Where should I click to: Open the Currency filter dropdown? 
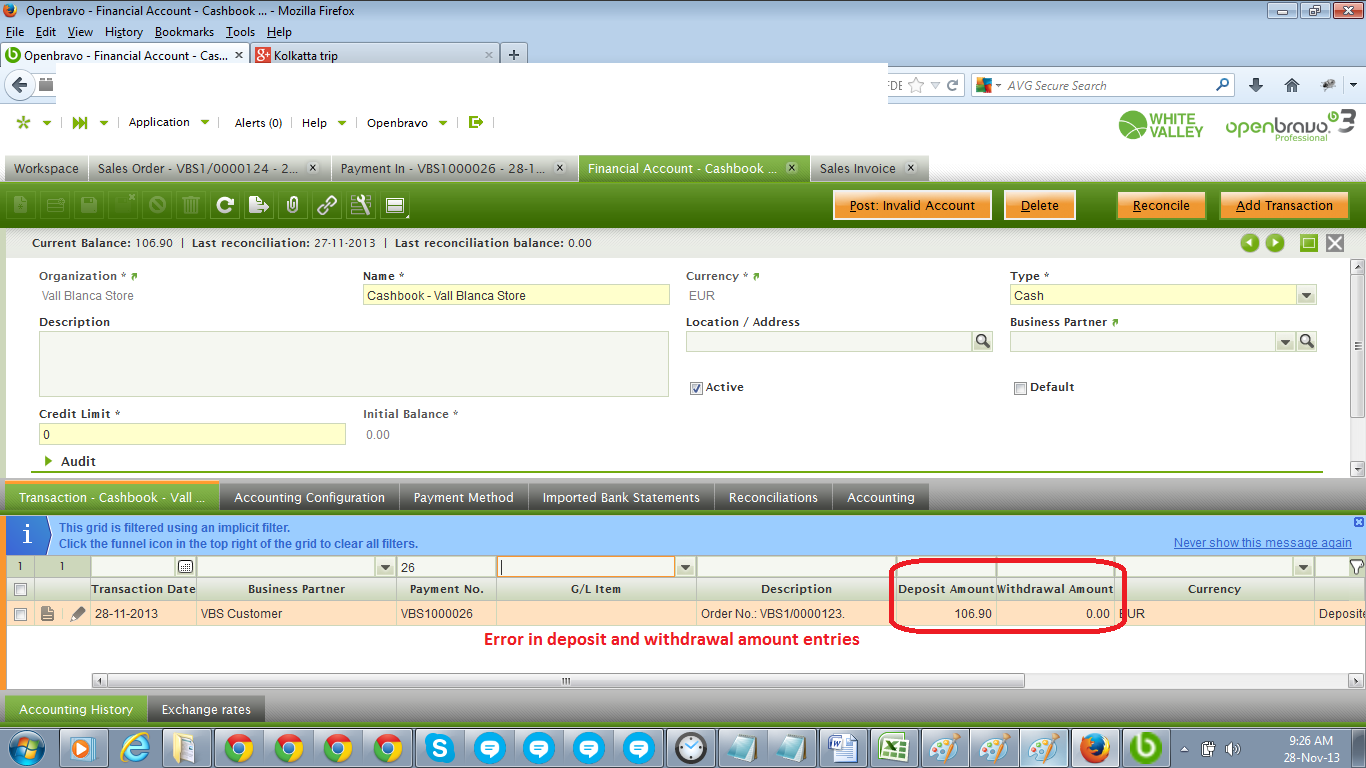pyautogui.click(x=1303, y=567)
